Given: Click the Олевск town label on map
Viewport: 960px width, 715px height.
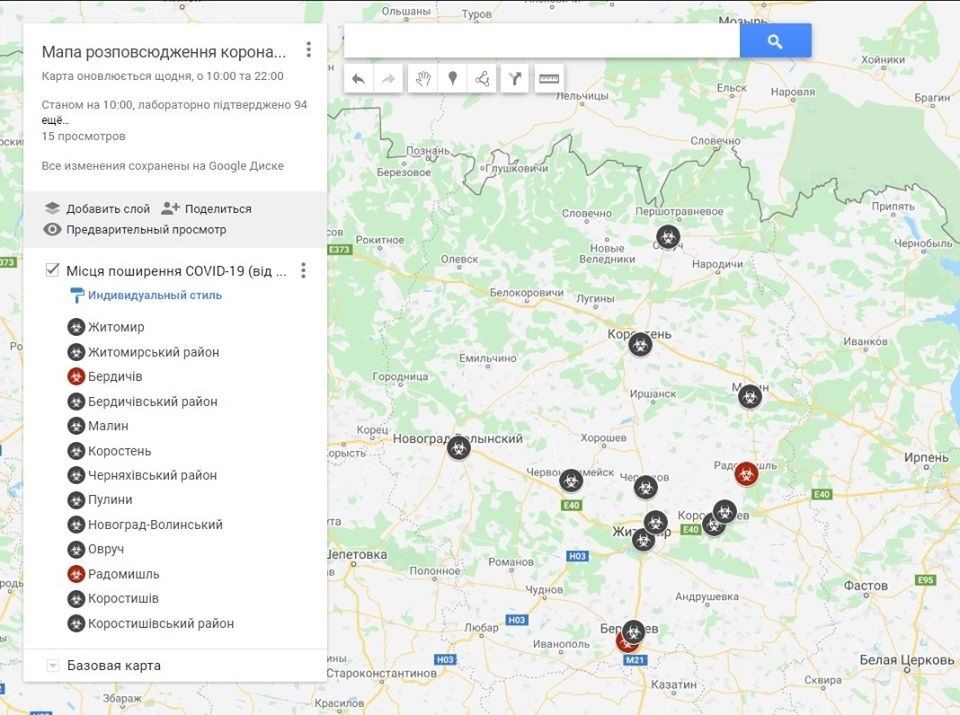Looking at the screenshot, I should click(x=460, y=260).
